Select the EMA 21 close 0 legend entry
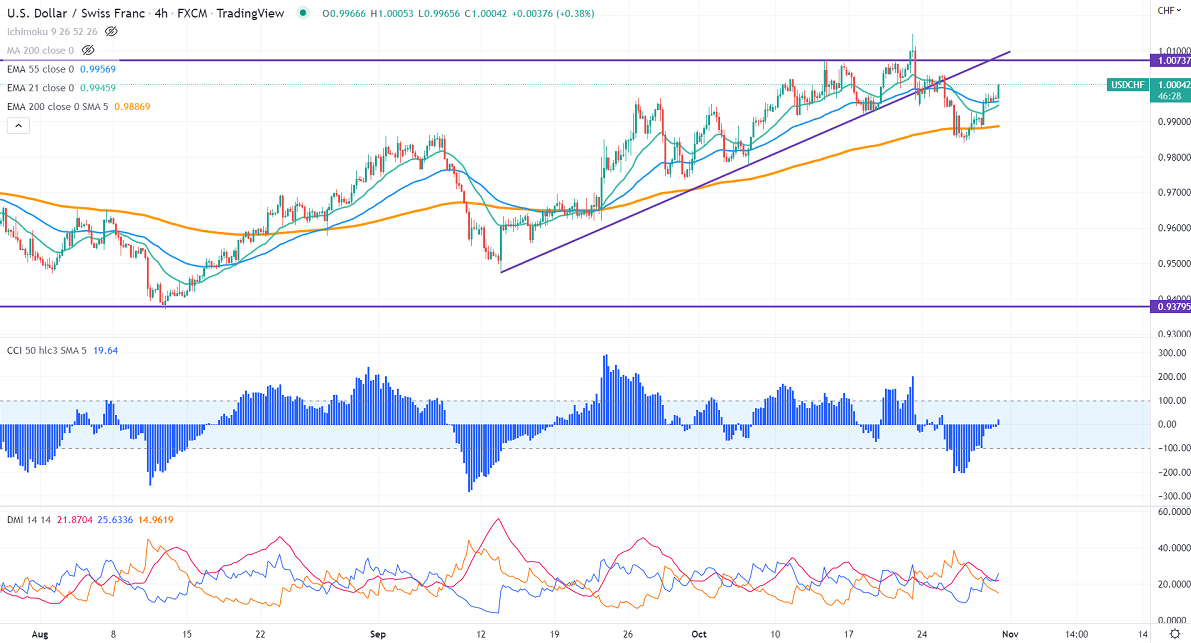Viewport: 1191px width, 643px height. point(41,88)
